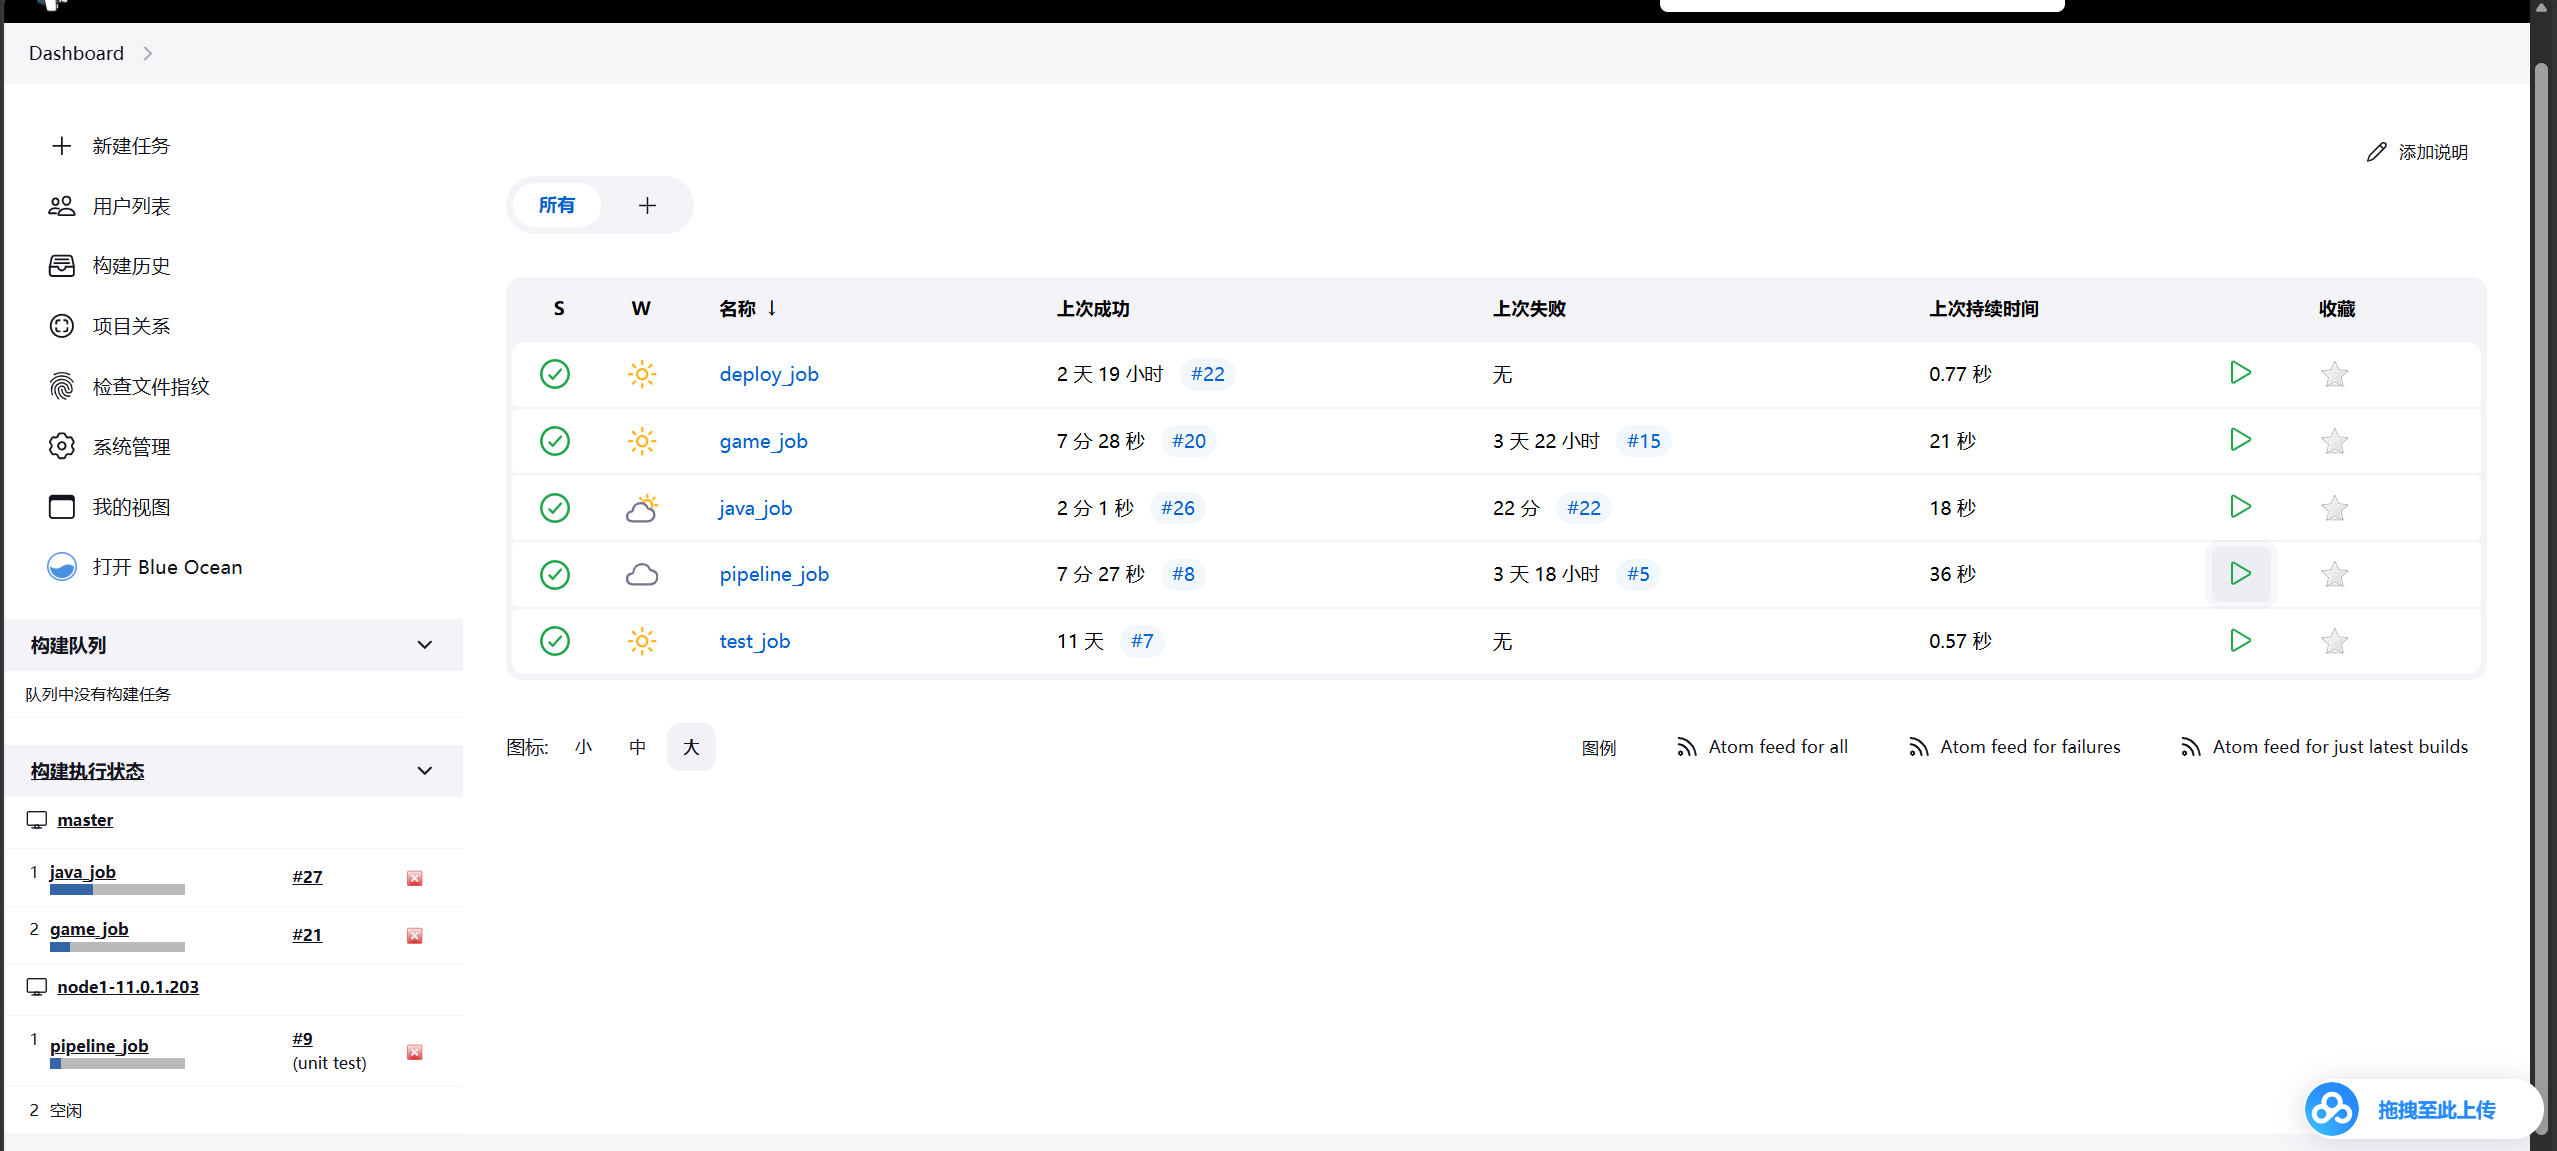Set icon size to large (大)
Image resolution: width=2557 pixels, height=1151 pixels.
(x=691, y=747)
